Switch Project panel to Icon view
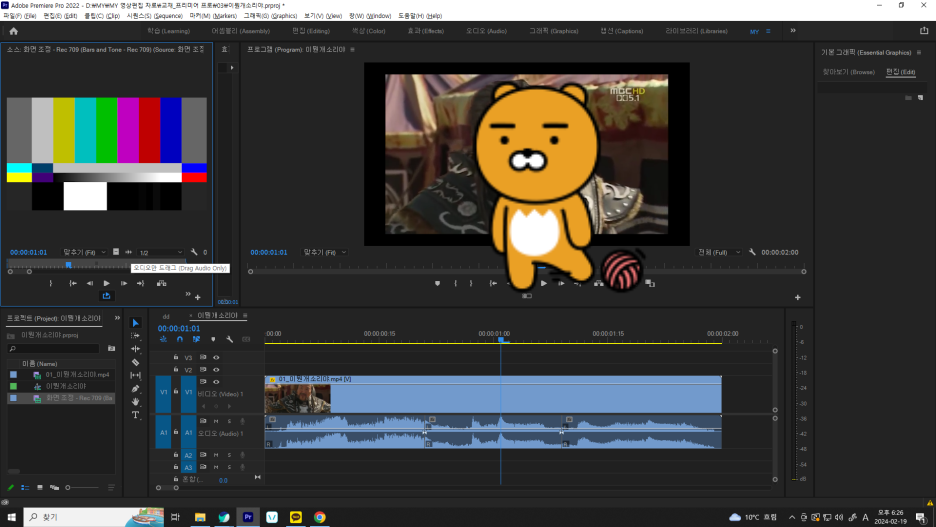936x527 pixels. (40, 488)
